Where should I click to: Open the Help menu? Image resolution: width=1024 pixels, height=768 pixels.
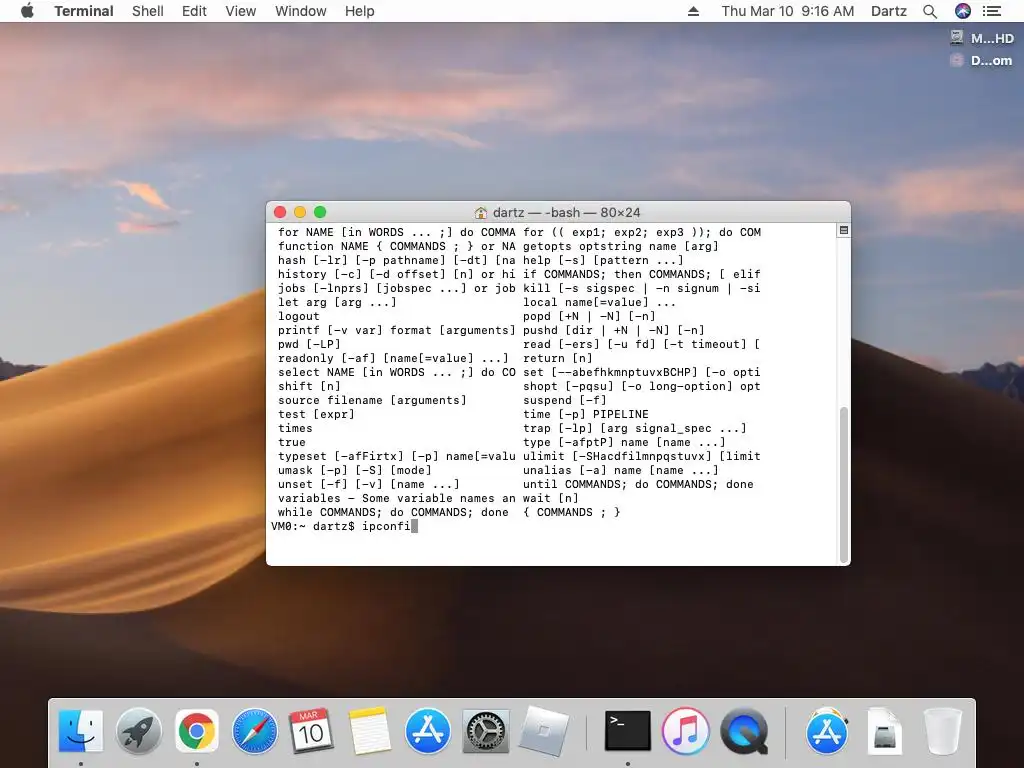[x=359, y=11]
